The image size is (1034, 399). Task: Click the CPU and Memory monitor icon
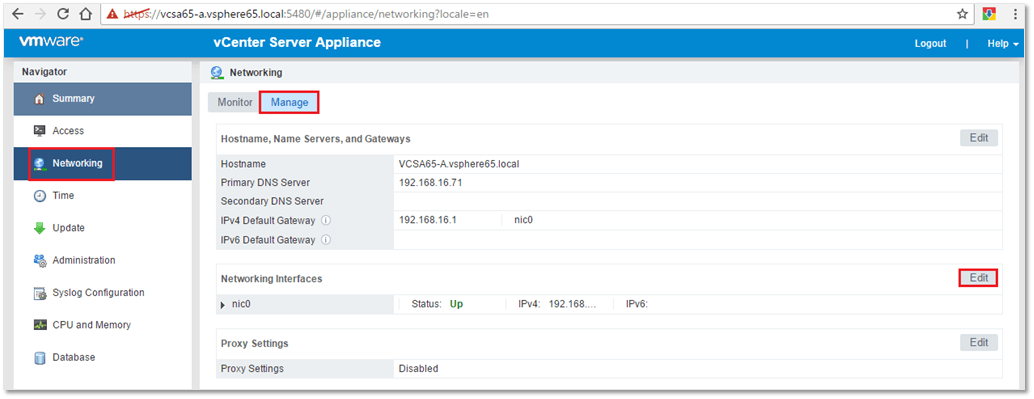[39, 325]
